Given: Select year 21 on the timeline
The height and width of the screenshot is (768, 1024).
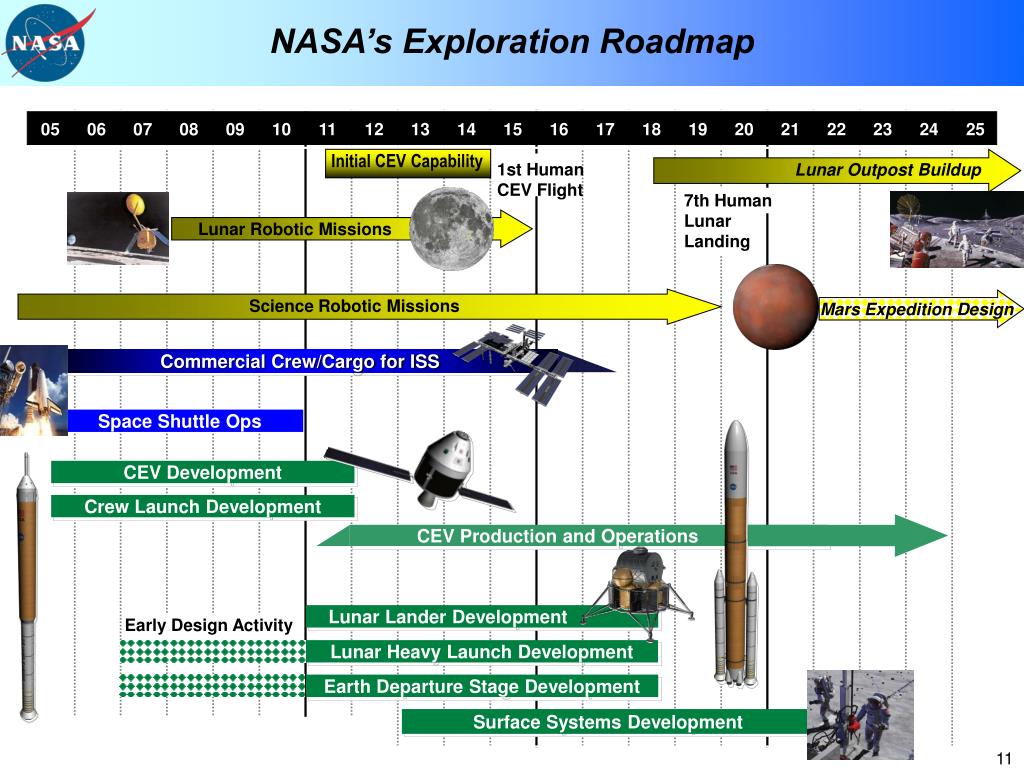Looking at the screenshot, I should click(790, 129).
